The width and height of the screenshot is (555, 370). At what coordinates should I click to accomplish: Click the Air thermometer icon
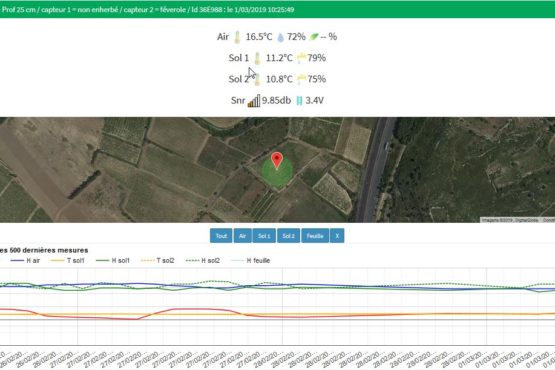pyautogui.click(x=237, y=37)
